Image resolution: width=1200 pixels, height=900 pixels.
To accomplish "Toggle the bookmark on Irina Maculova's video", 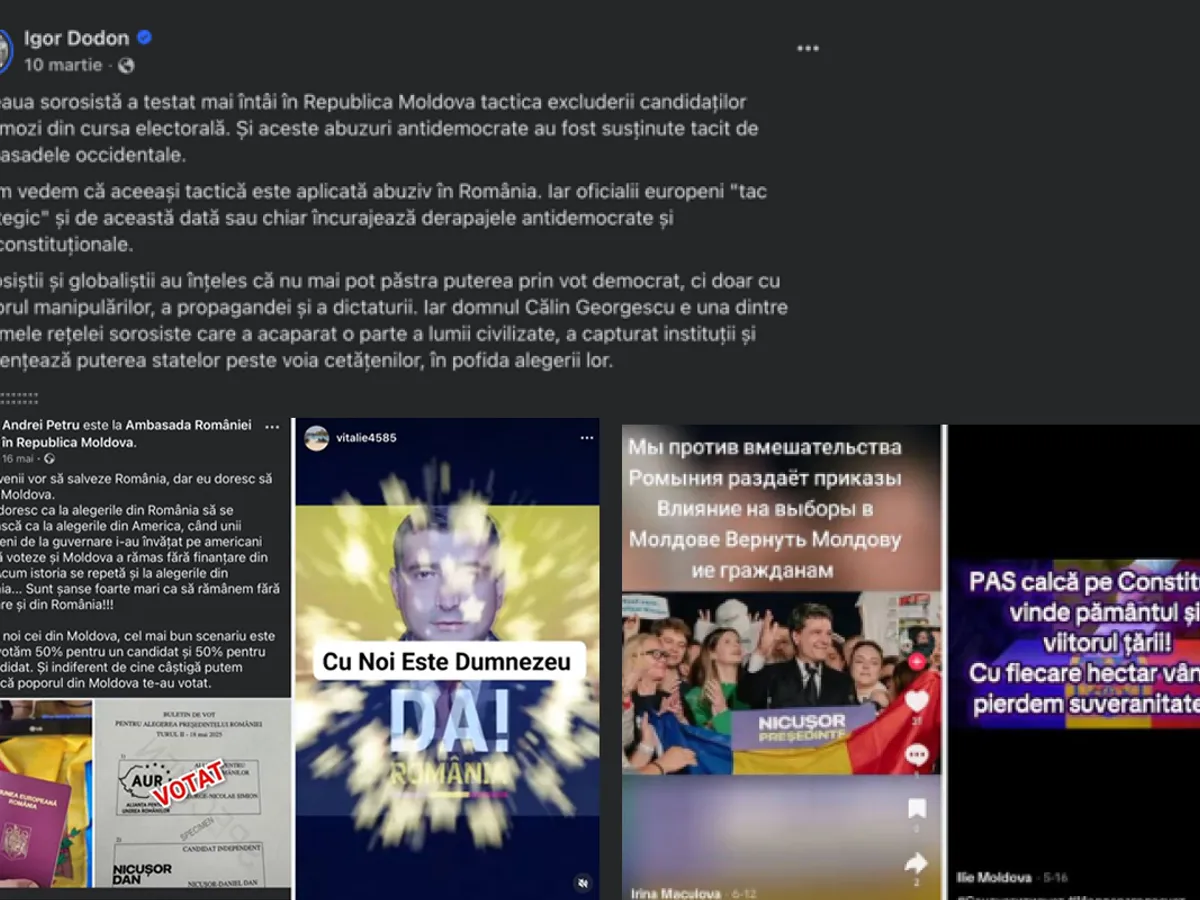I will (x=917, y=809).
